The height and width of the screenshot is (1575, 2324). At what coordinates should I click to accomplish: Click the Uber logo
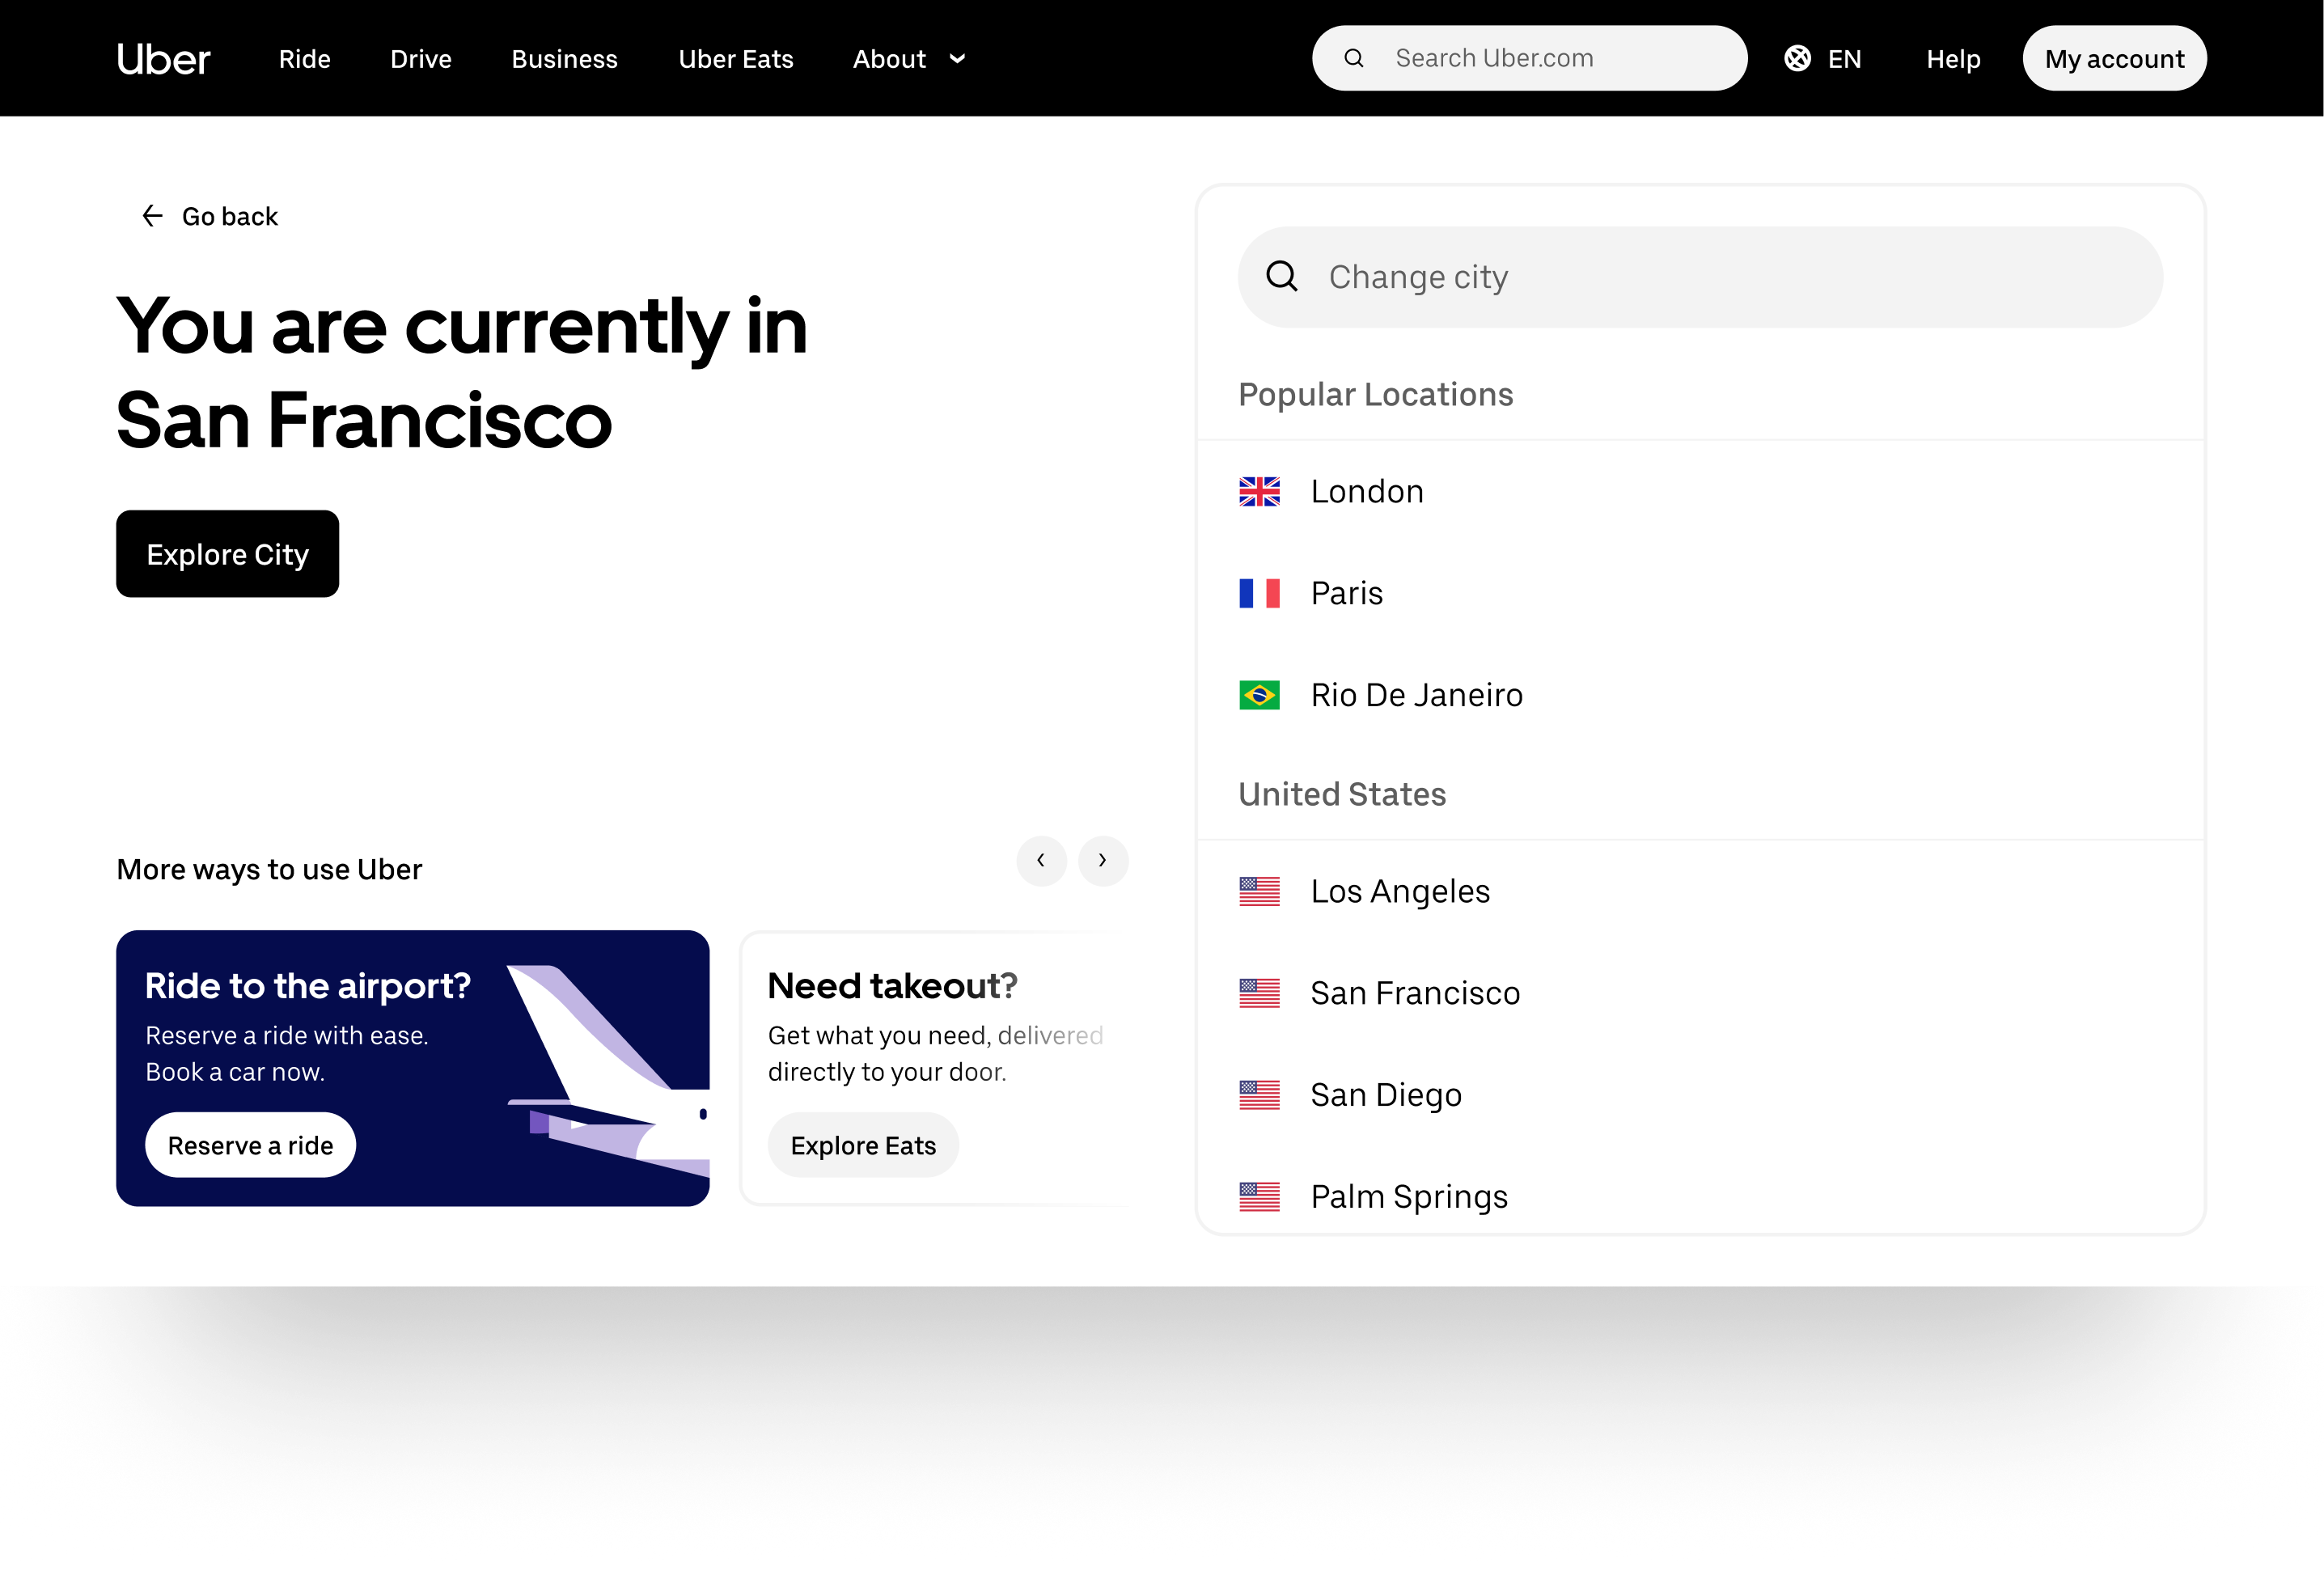click(163, 59)
